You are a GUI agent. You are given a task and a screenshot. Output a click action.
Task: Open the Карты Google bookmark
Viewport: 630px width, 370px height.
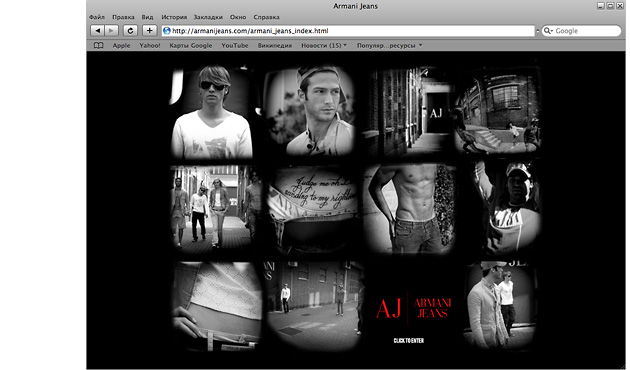pos(190,45)
